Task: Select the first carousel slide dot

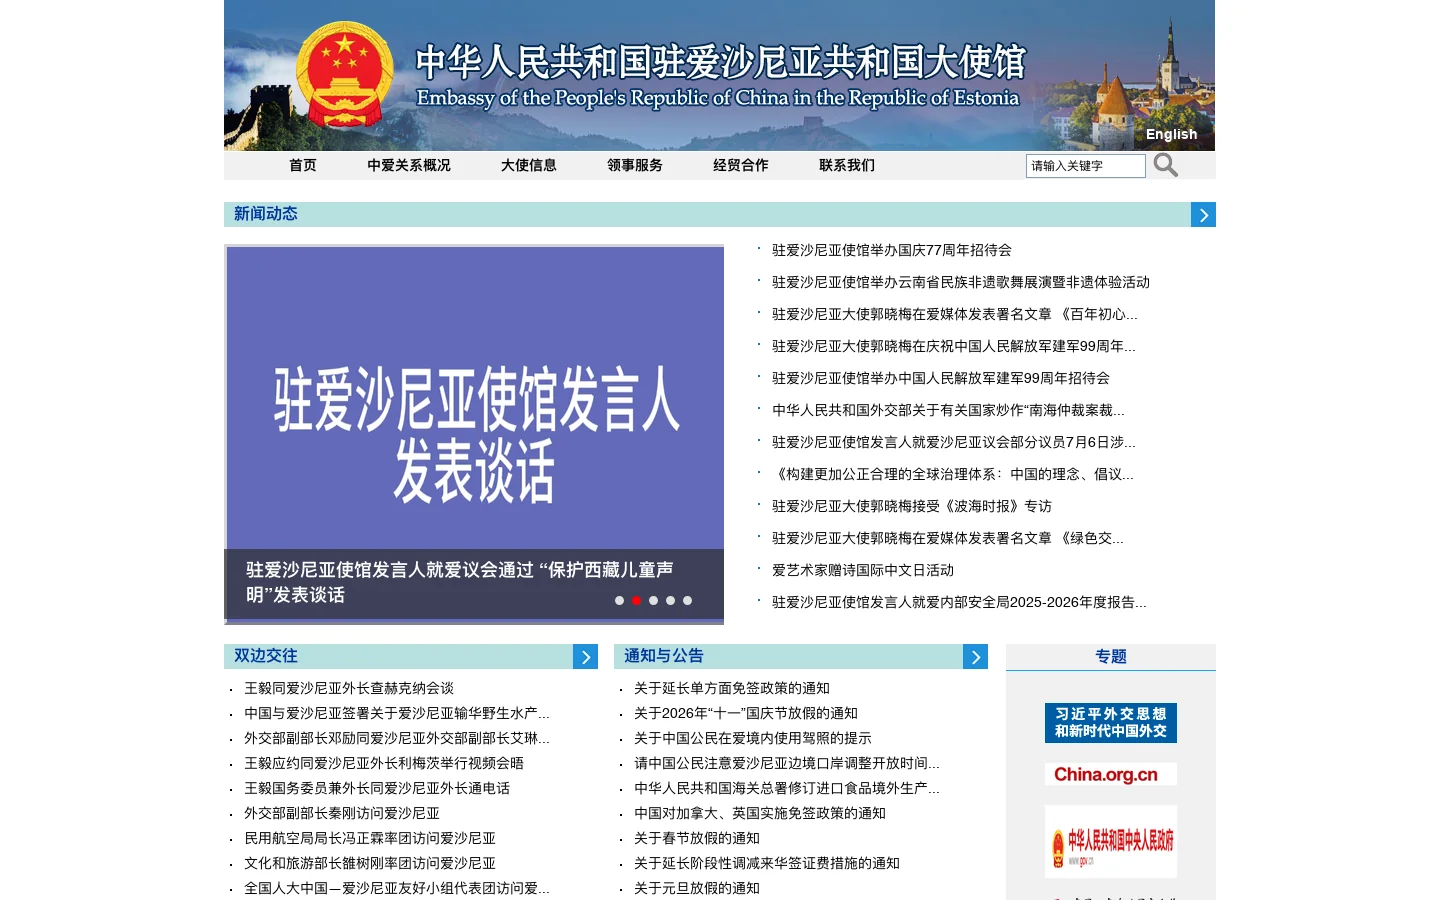Action: (x=619, y=601)
